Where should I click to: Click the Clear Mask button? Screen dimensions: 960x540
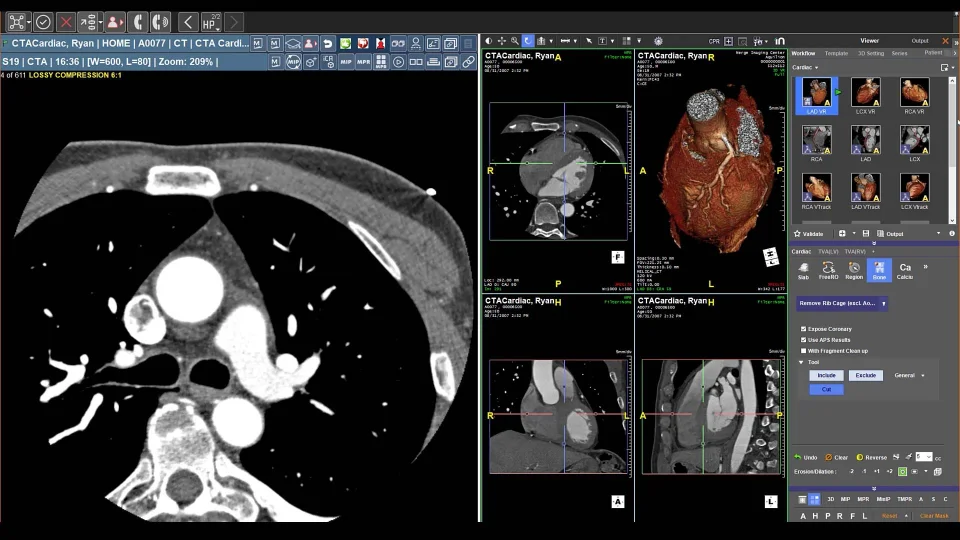[x=934, y=516]
